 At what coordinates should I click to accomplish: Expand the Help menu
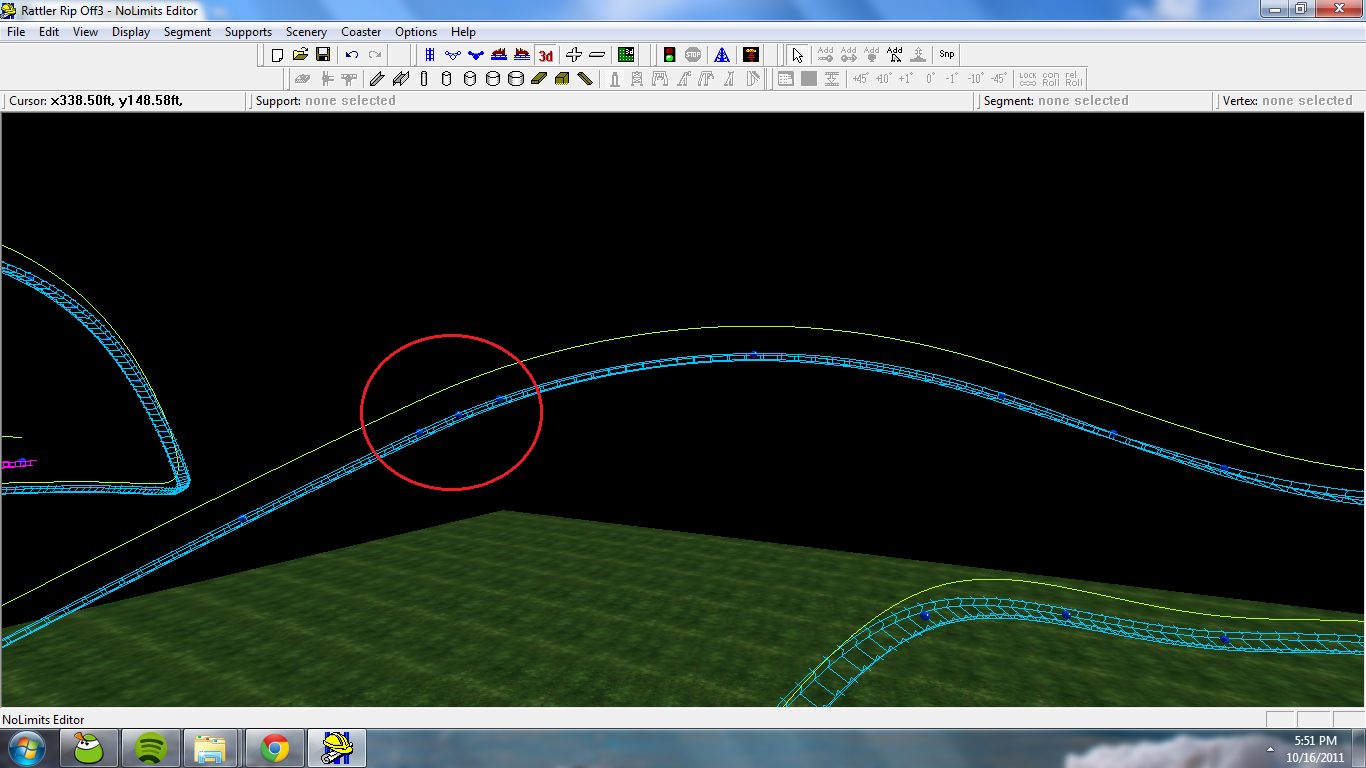463,32
